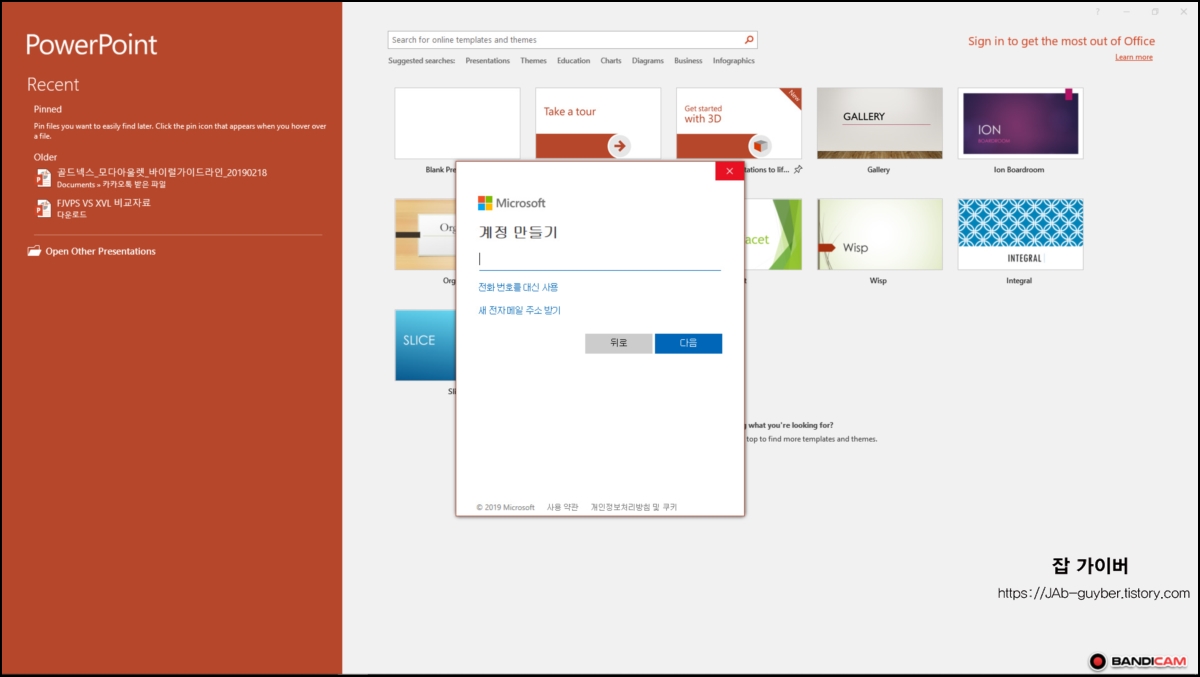
Task: Click the folder icon beside Open Other Presentations
Action: 34,251
